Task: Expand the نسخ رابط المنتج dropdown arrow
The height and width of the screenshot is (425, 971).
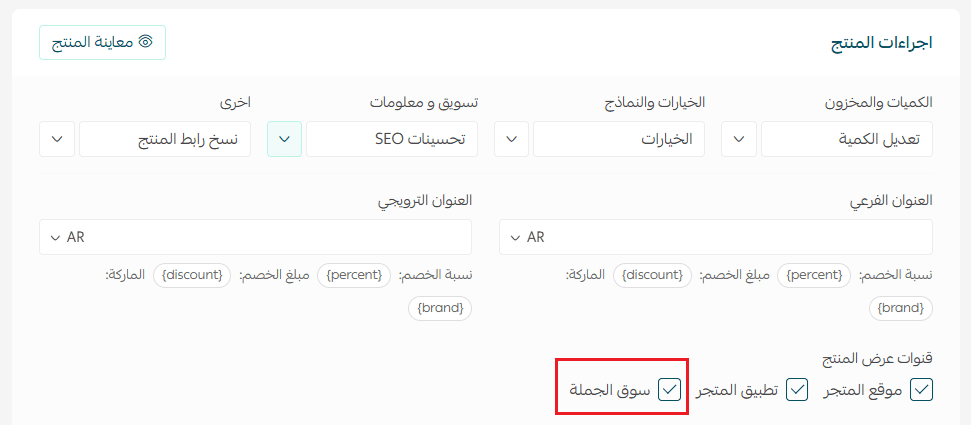Action: pos(57,140)
